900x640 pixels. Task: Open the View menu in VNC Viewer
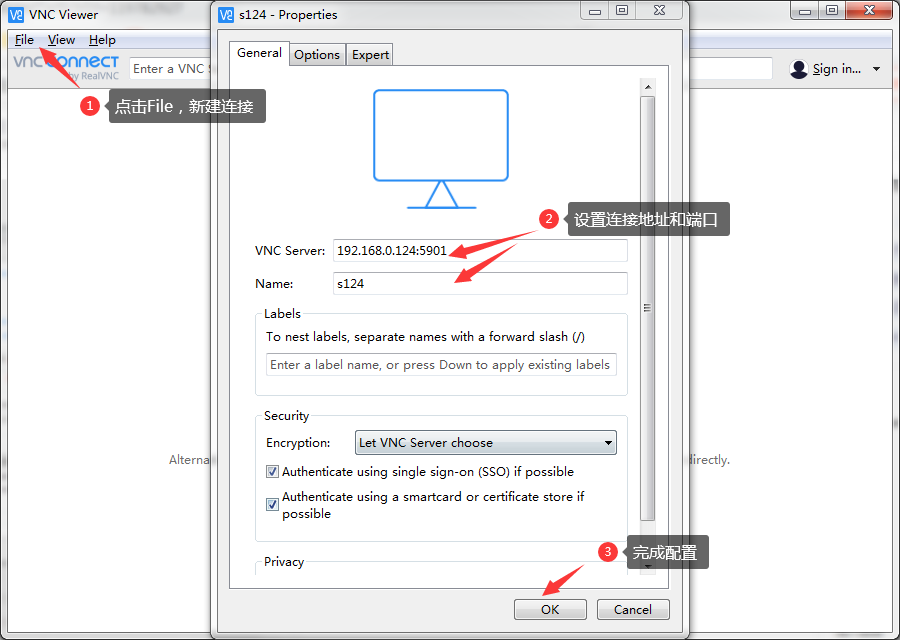pos(61,40)
